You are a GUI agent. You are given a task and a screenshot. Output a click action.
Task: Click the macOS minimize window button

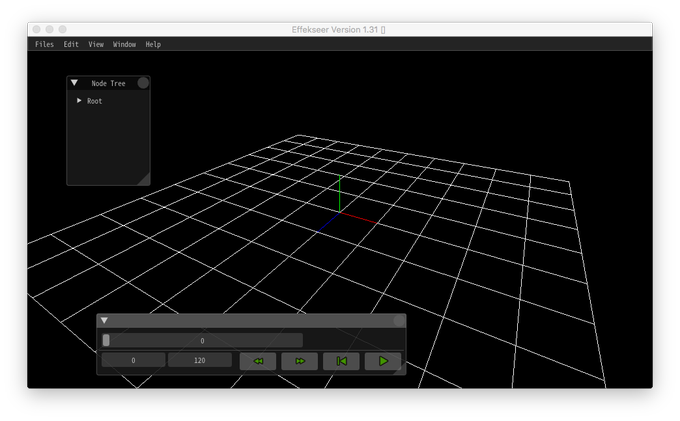(x=49, y=29)
